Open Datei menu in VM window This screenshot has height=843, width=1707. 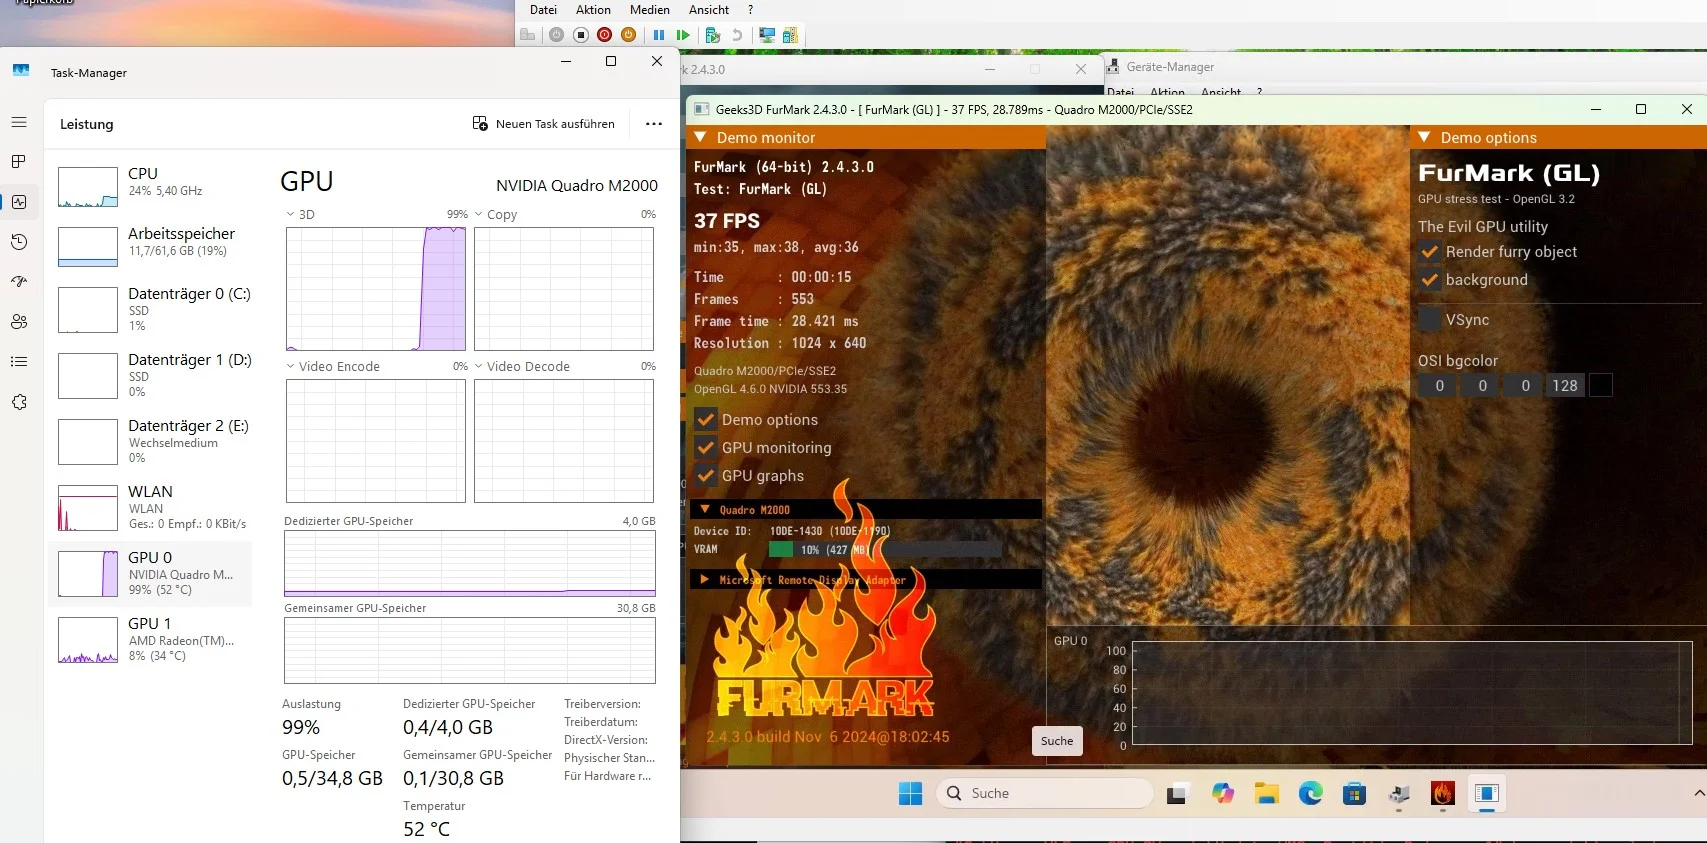coord(543,10)
